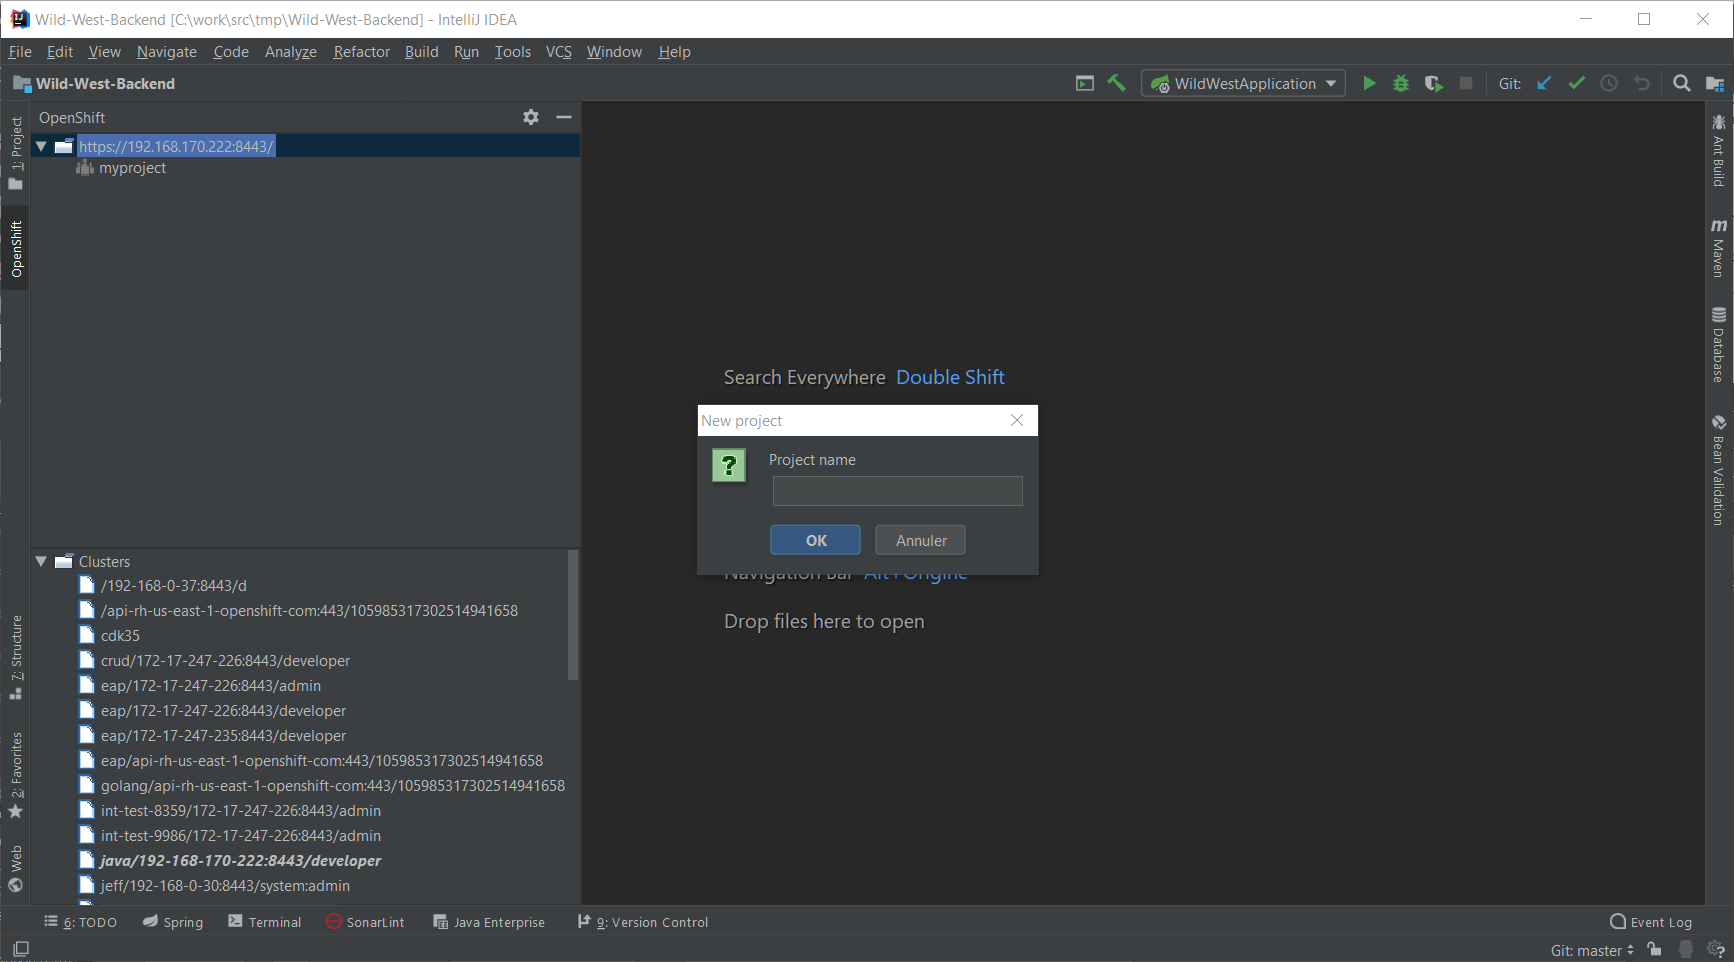The width and height of the screenshot is (1734, 962).
Task: Open the Tools menu
Action: pos(512,52)
